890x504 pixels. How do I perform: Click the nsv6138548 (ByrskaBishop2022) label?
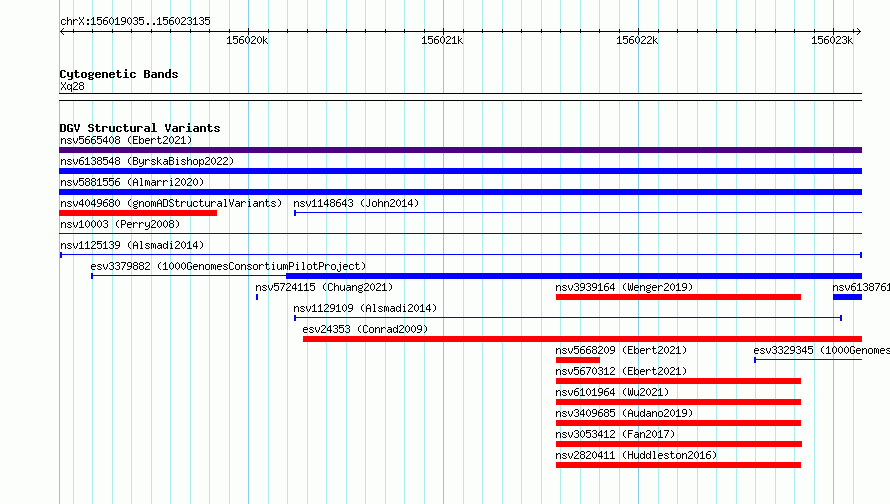147,161
